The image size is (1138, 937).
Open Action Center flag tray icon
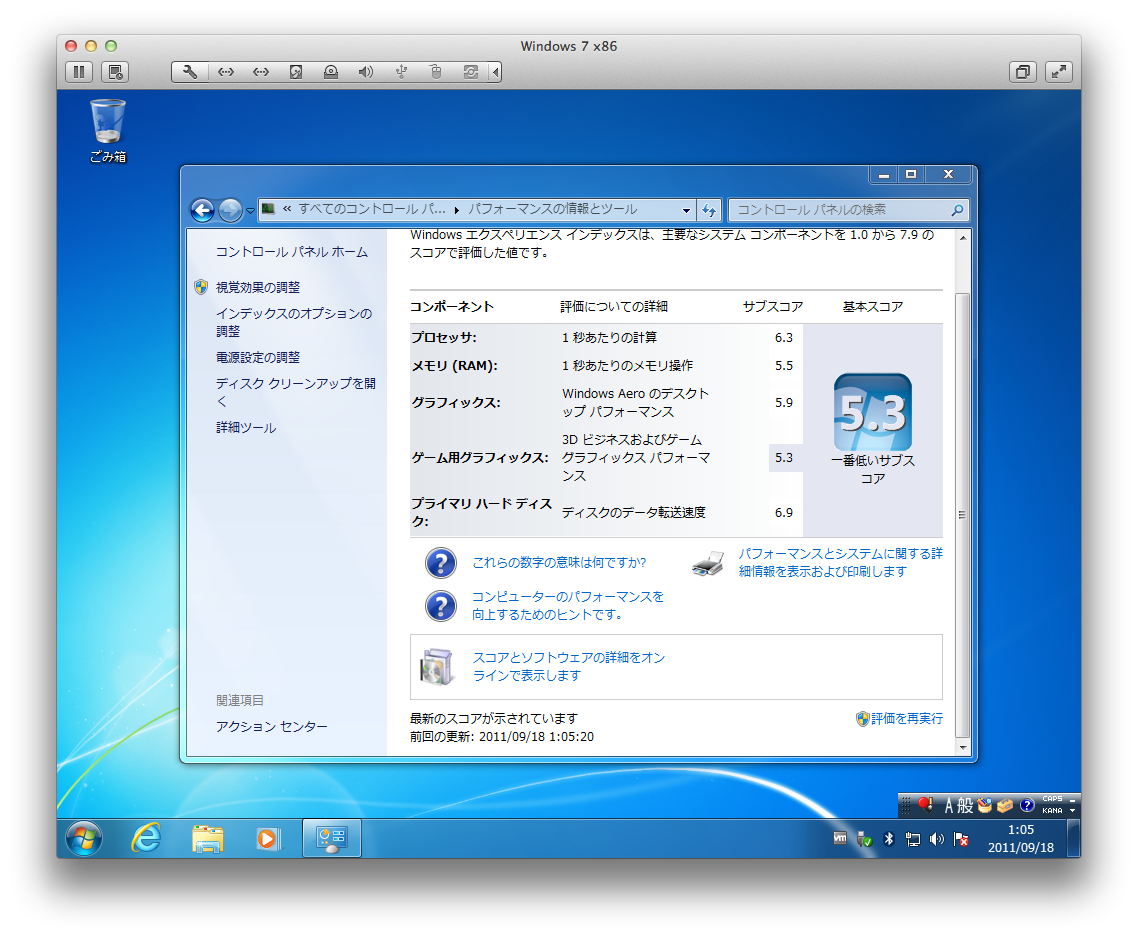961,839
